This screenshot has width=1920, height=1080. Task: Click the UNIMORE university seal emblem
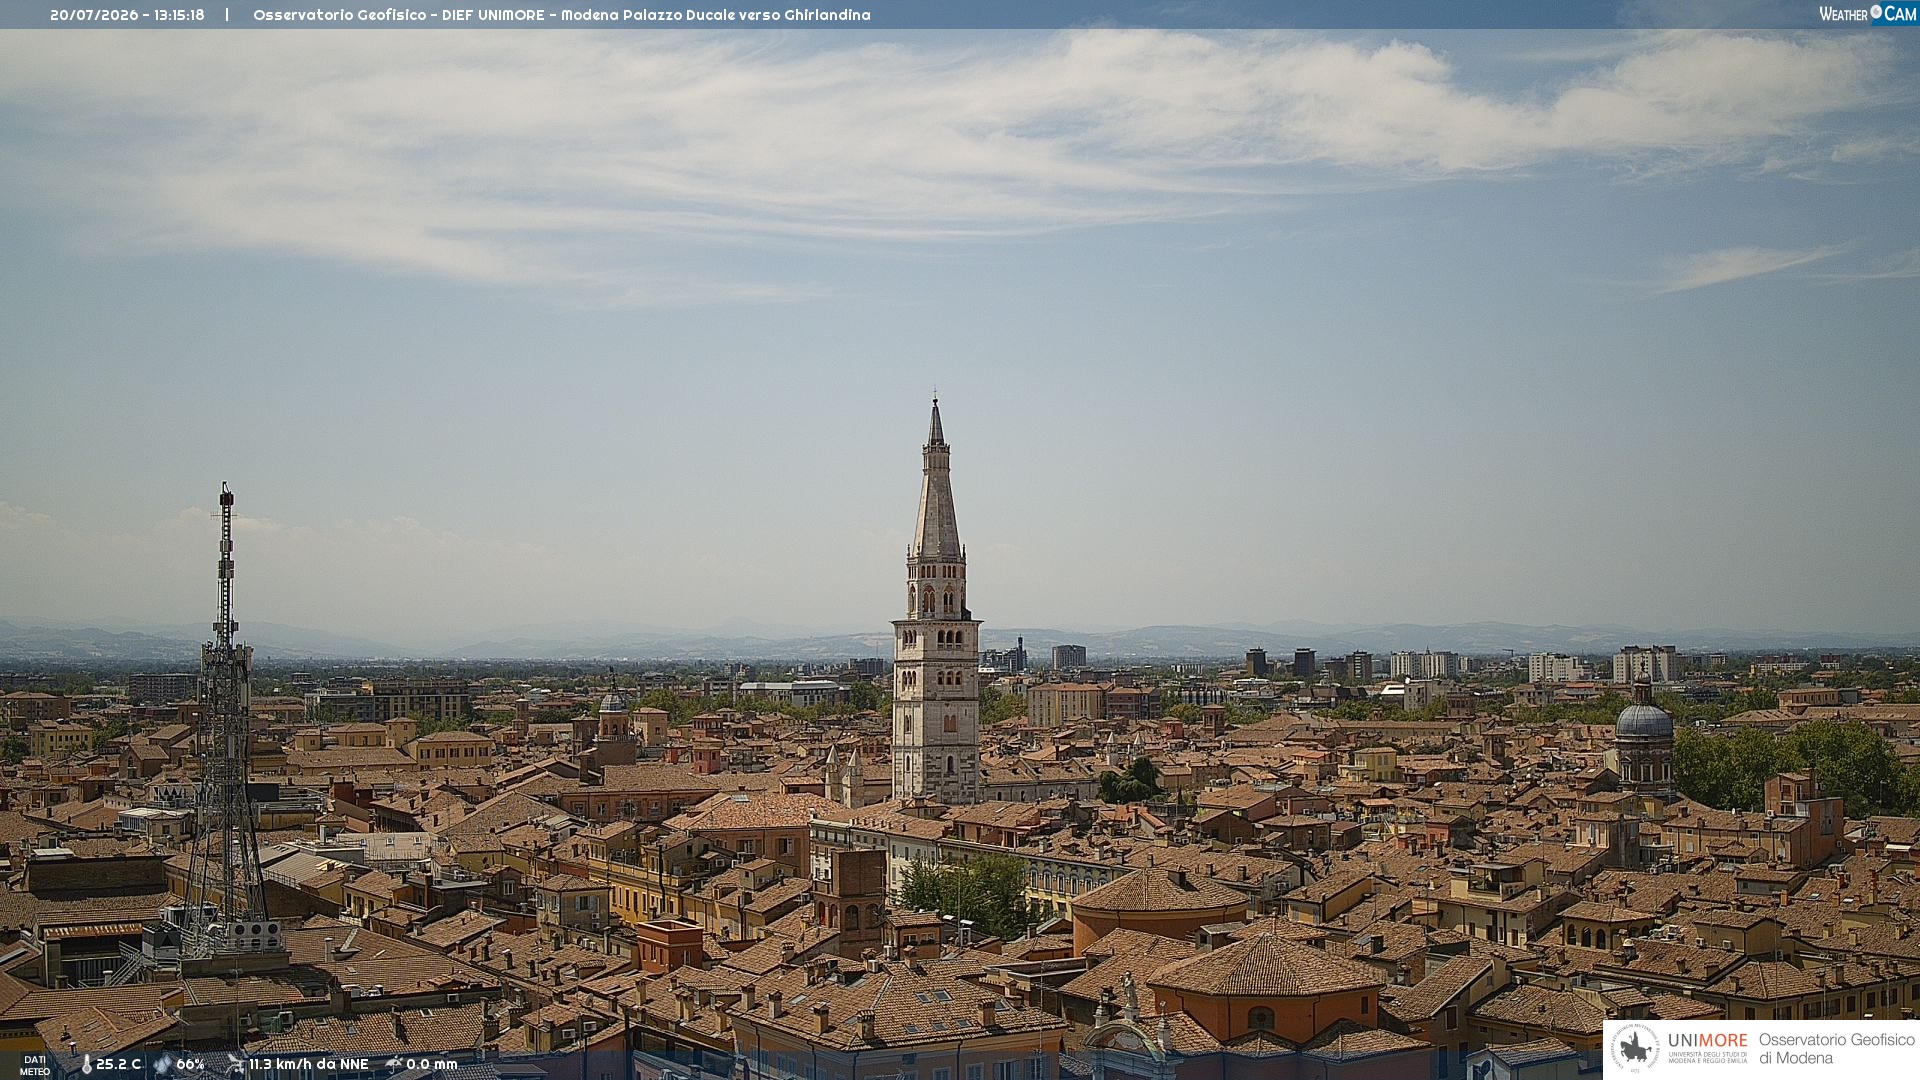click(x=1635, y=1048)
